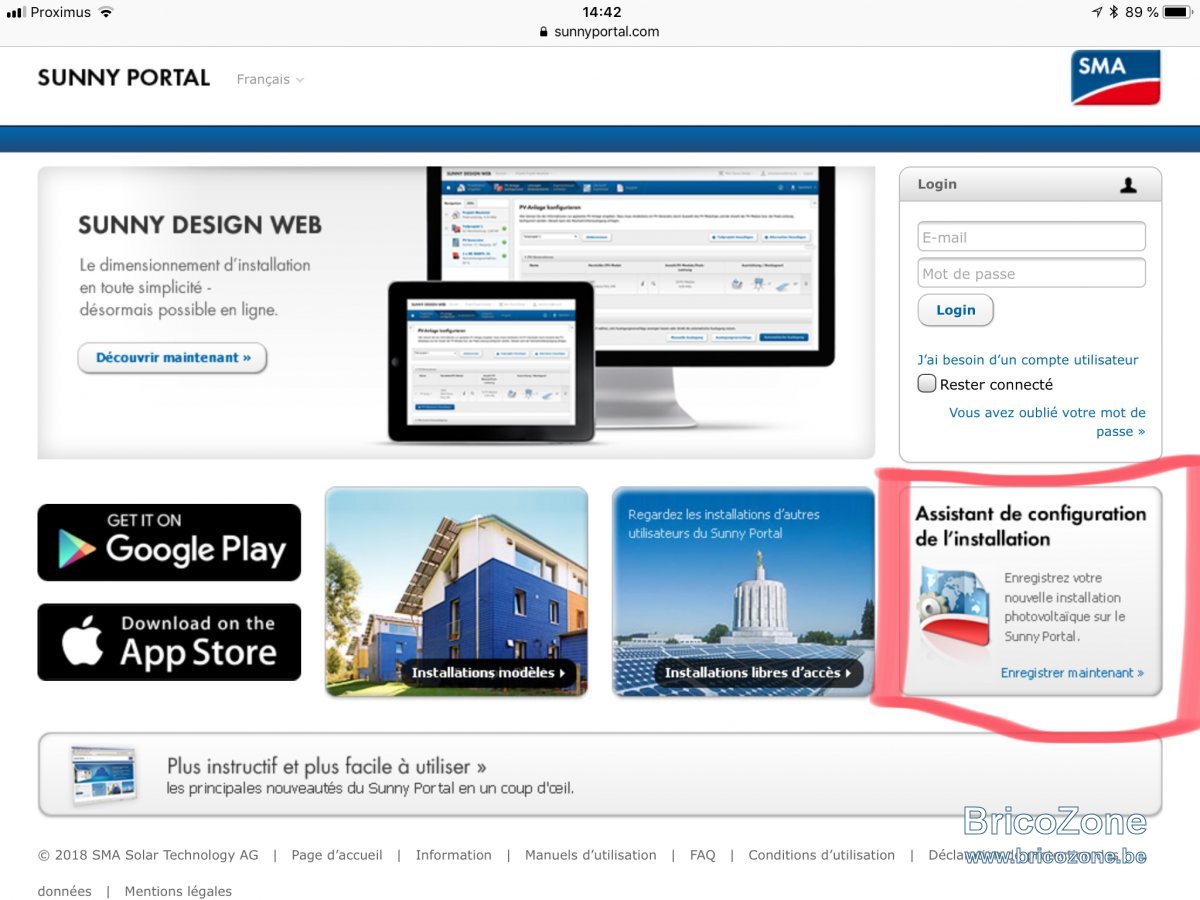Tap the Wi-Fi signal icon
Viewport: 1200px width, 900px height.
tap(106, 12)
